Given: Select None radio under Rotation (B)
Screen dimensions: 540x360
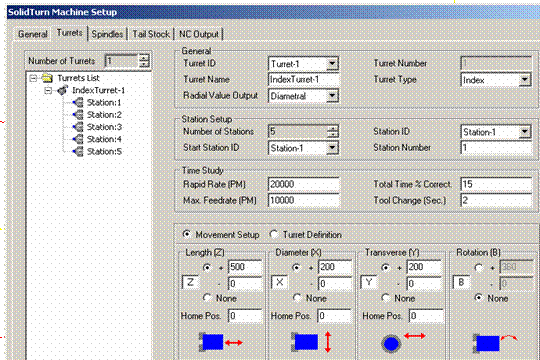Looking at the screenshot, I should coord(478,297).
